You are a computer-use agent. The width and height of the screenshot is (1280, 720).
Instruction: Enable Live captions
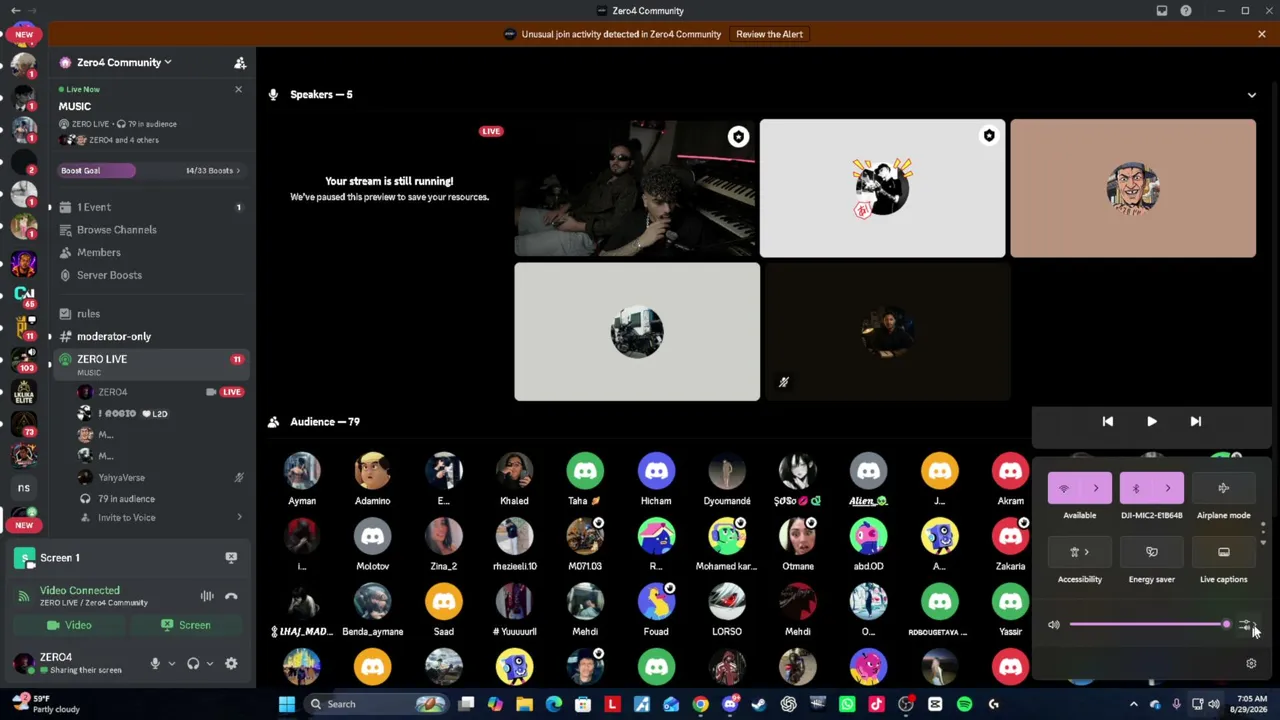1224,552
